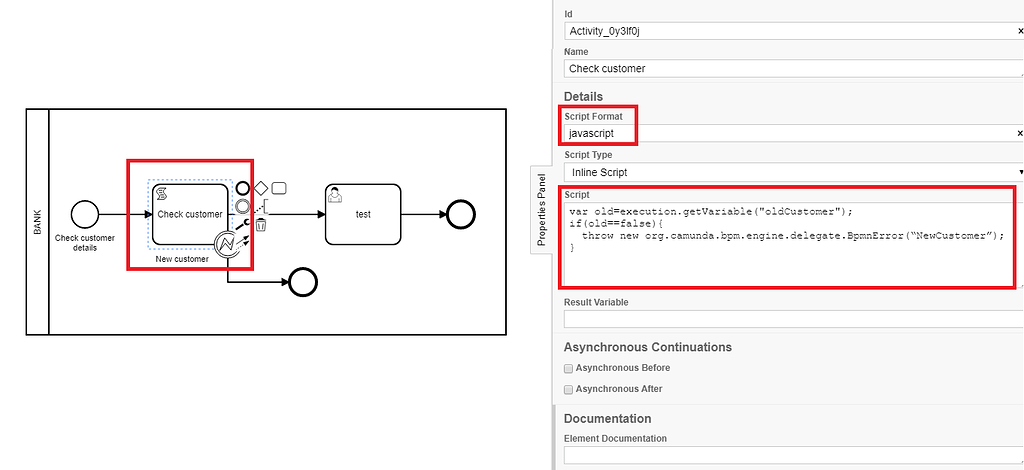Clear the Id field with x
The width and height of the screenshot is (1024, 470).
[x=1020, y=31]
